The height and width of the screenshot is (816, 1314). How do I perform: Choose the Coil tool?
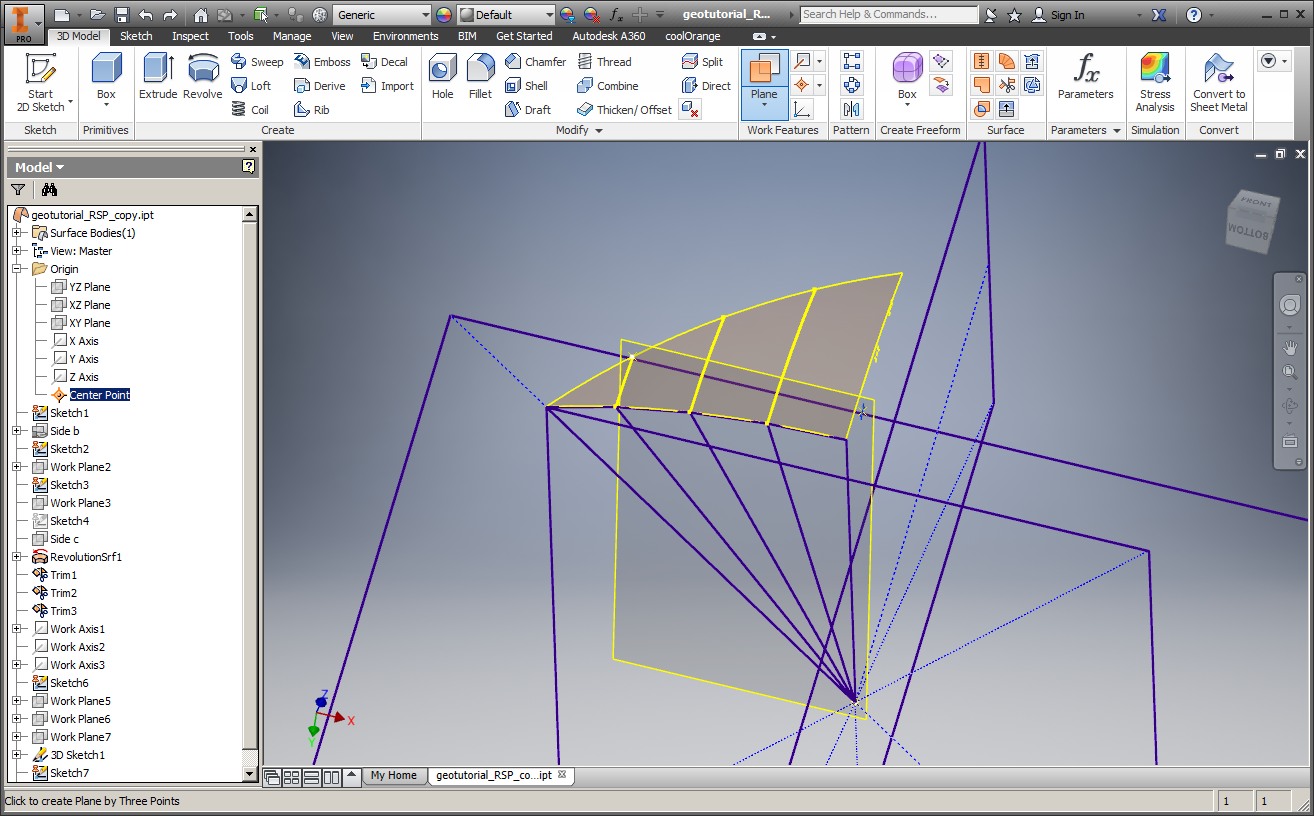click(x=250, y=110)
